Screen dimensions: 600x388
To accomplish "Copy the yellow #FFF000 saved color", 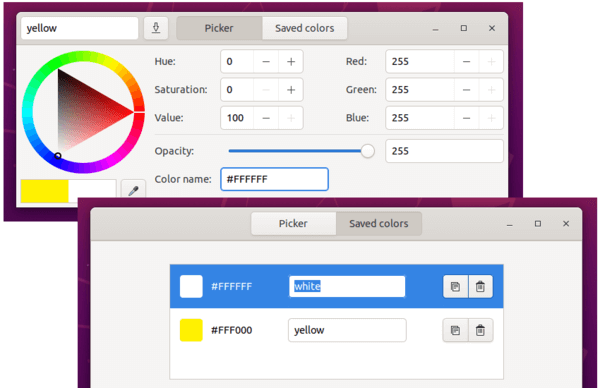I will (455, 330).
